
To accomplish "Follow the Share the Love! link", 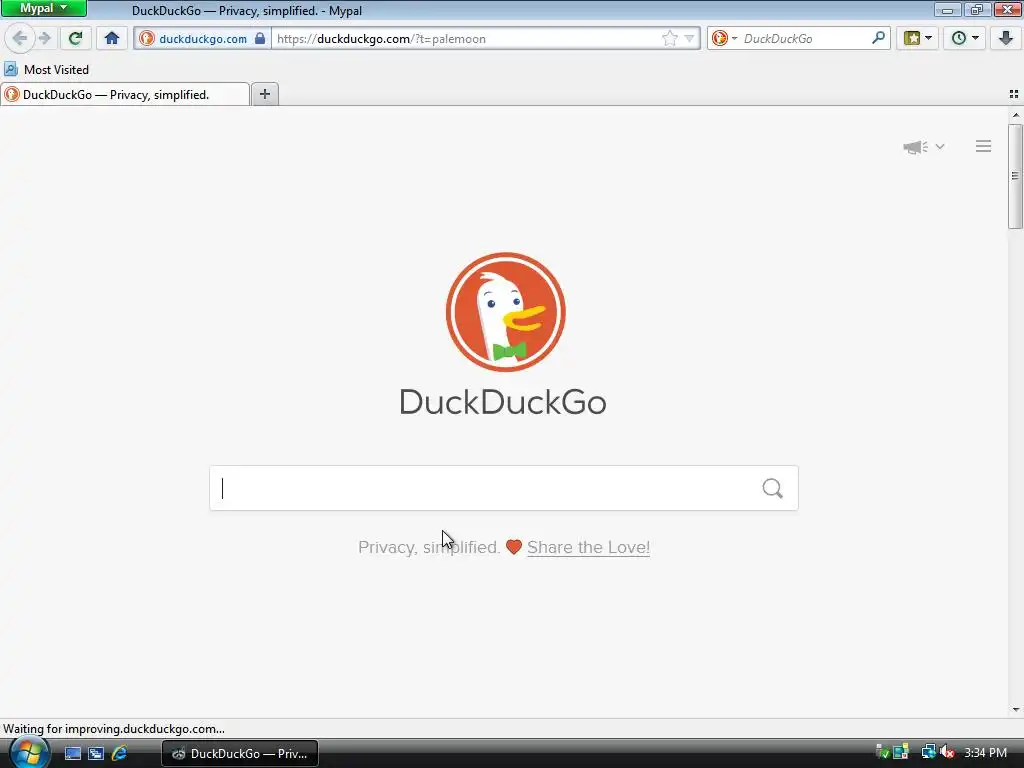I will (588, 547).
